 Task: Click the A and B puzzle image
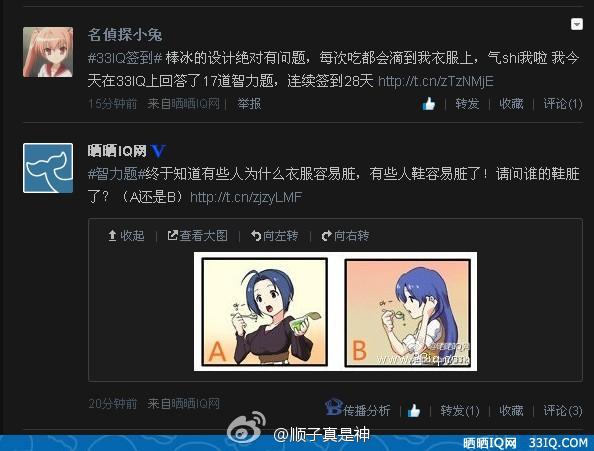[335, 311]
